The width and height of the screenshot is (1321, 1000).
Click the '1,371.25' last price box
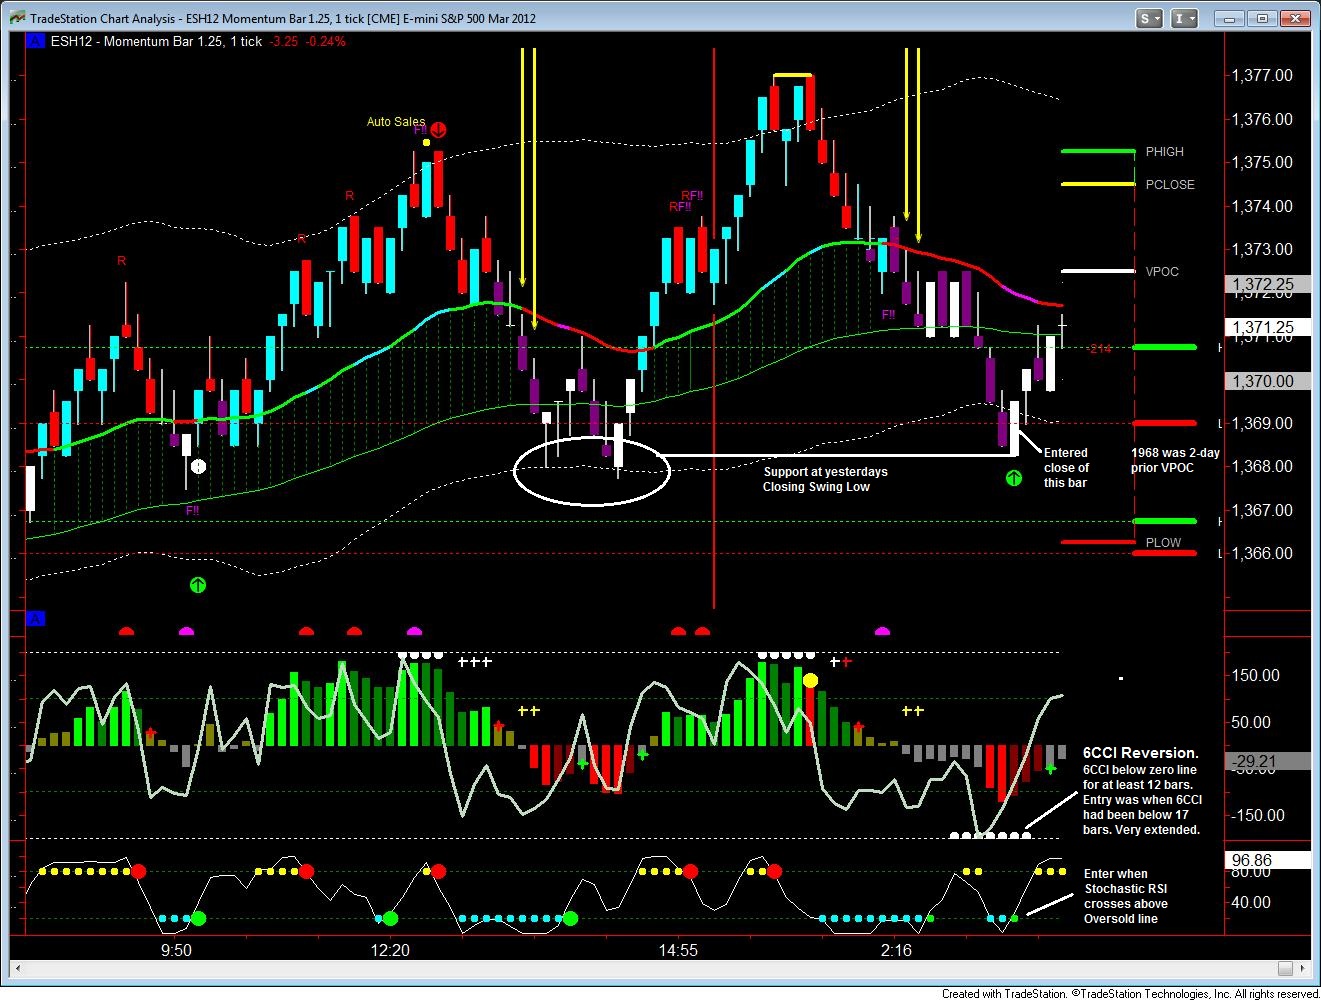[x=1267, y=327]
